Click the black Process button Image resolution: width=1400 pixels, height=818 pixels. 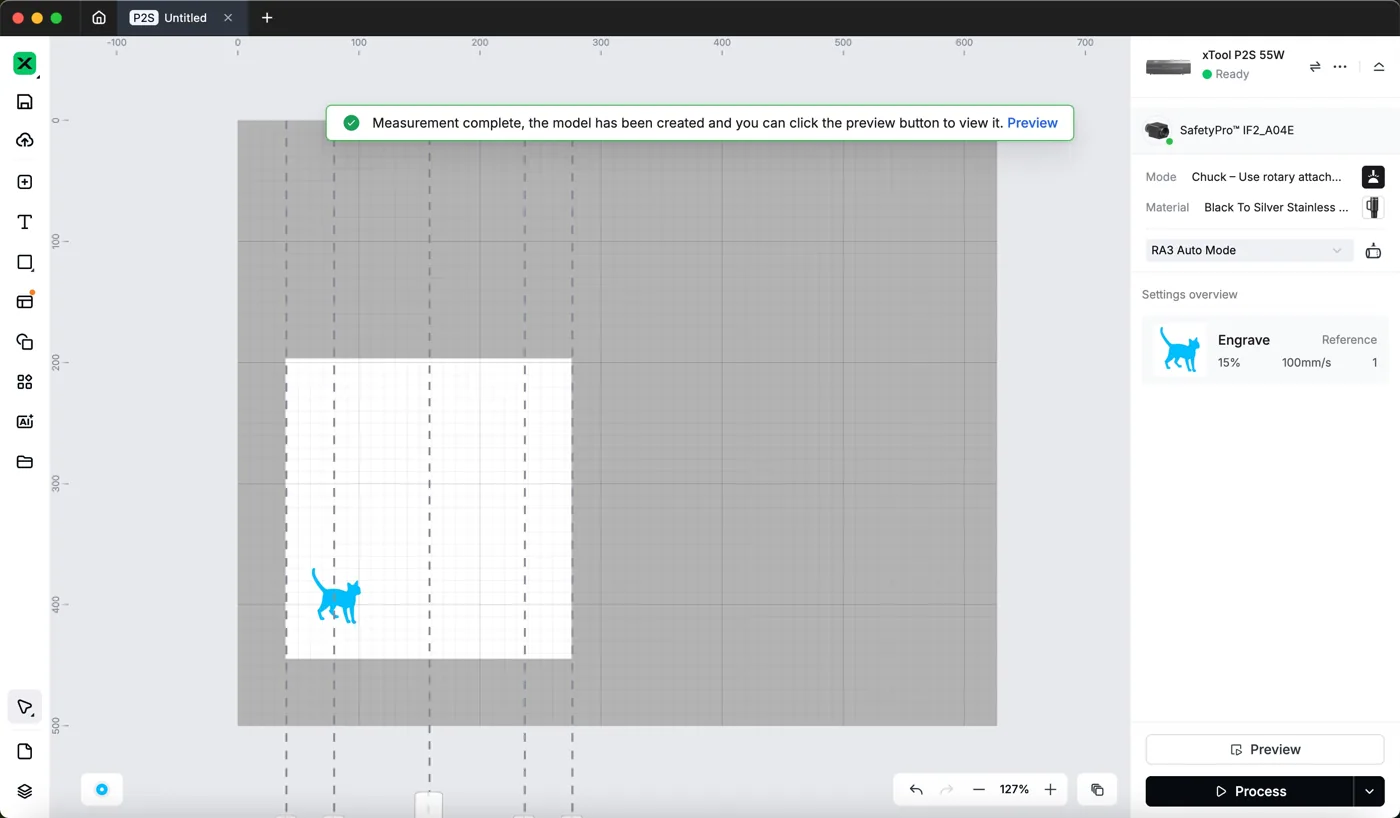1249,791
